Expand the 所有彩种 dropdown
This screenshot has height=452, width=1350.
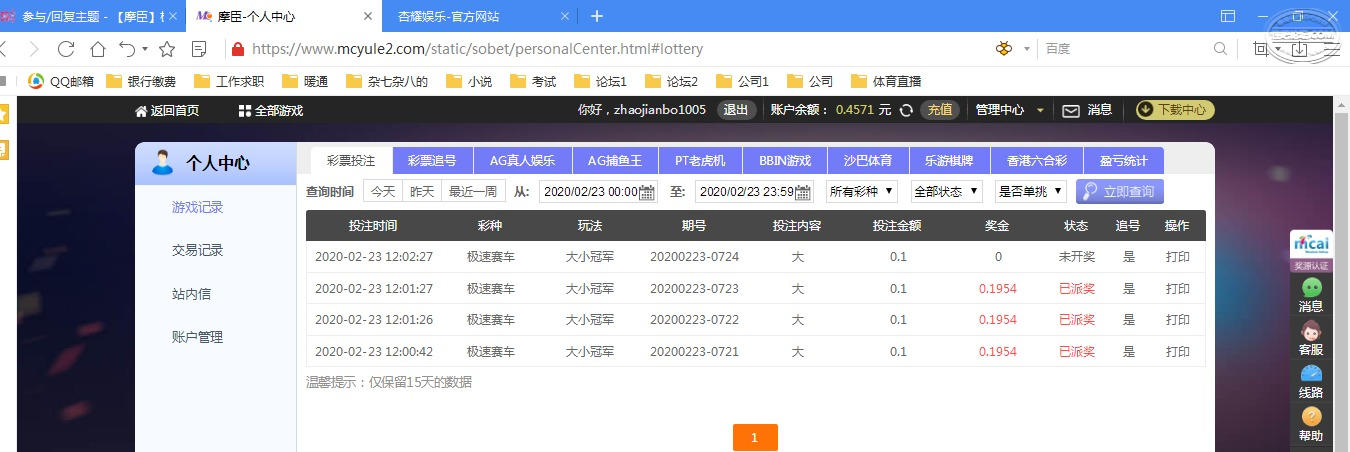(x=862, y=191)
